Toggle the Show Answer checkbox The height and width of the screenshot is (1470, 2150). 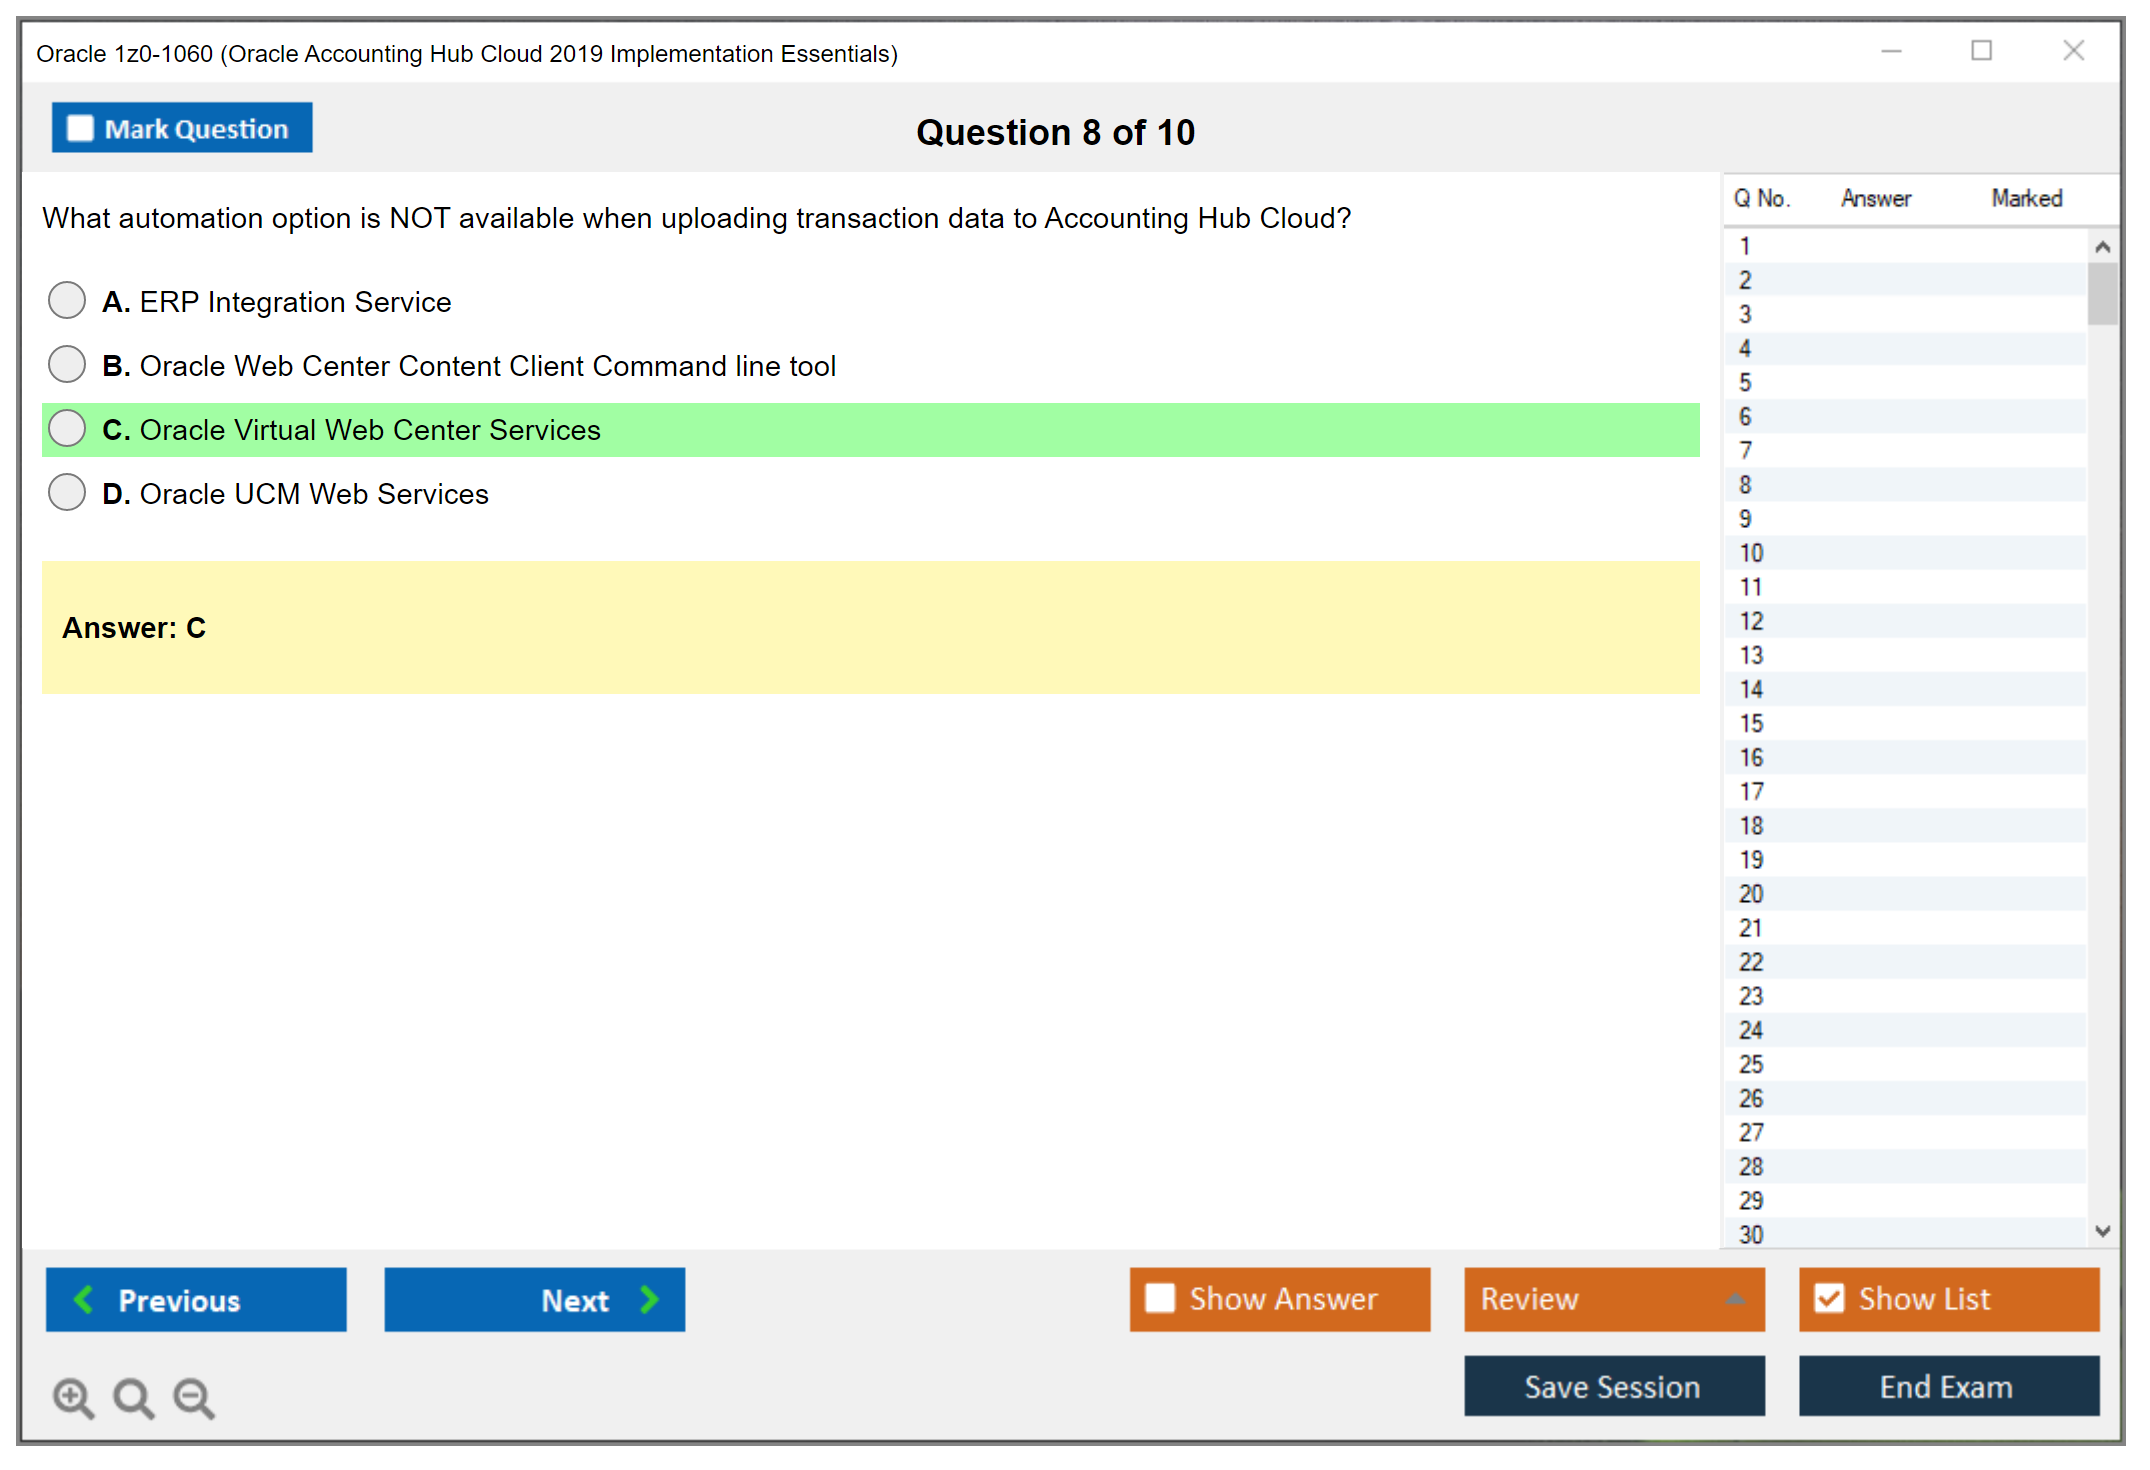1160,1298
